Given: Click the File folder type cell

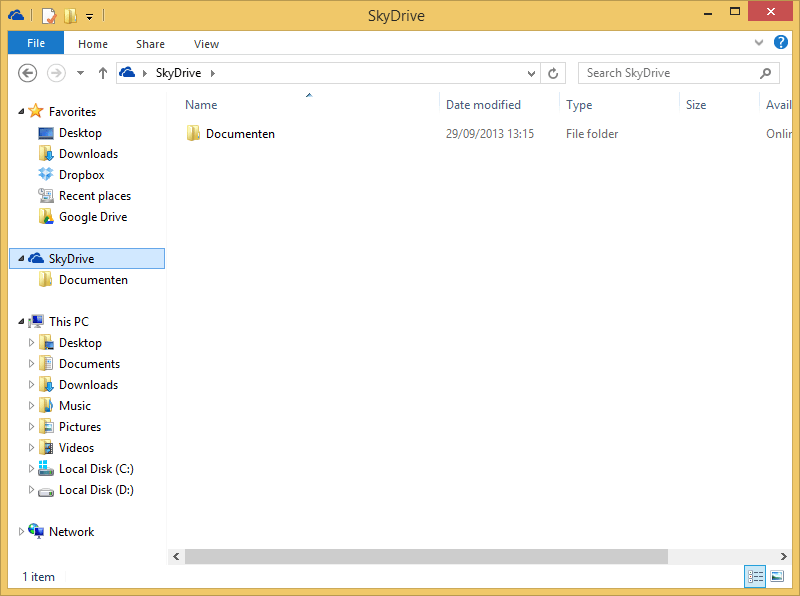Looking at the screenshot, I should [x=592, y=134].
